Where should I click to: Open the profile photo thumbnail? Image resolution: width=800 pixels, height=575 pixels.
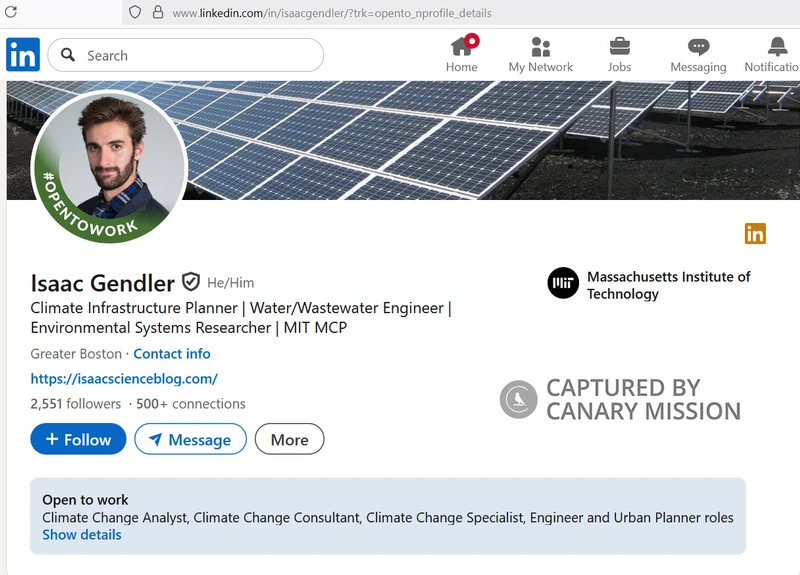[x=110, y=167]
